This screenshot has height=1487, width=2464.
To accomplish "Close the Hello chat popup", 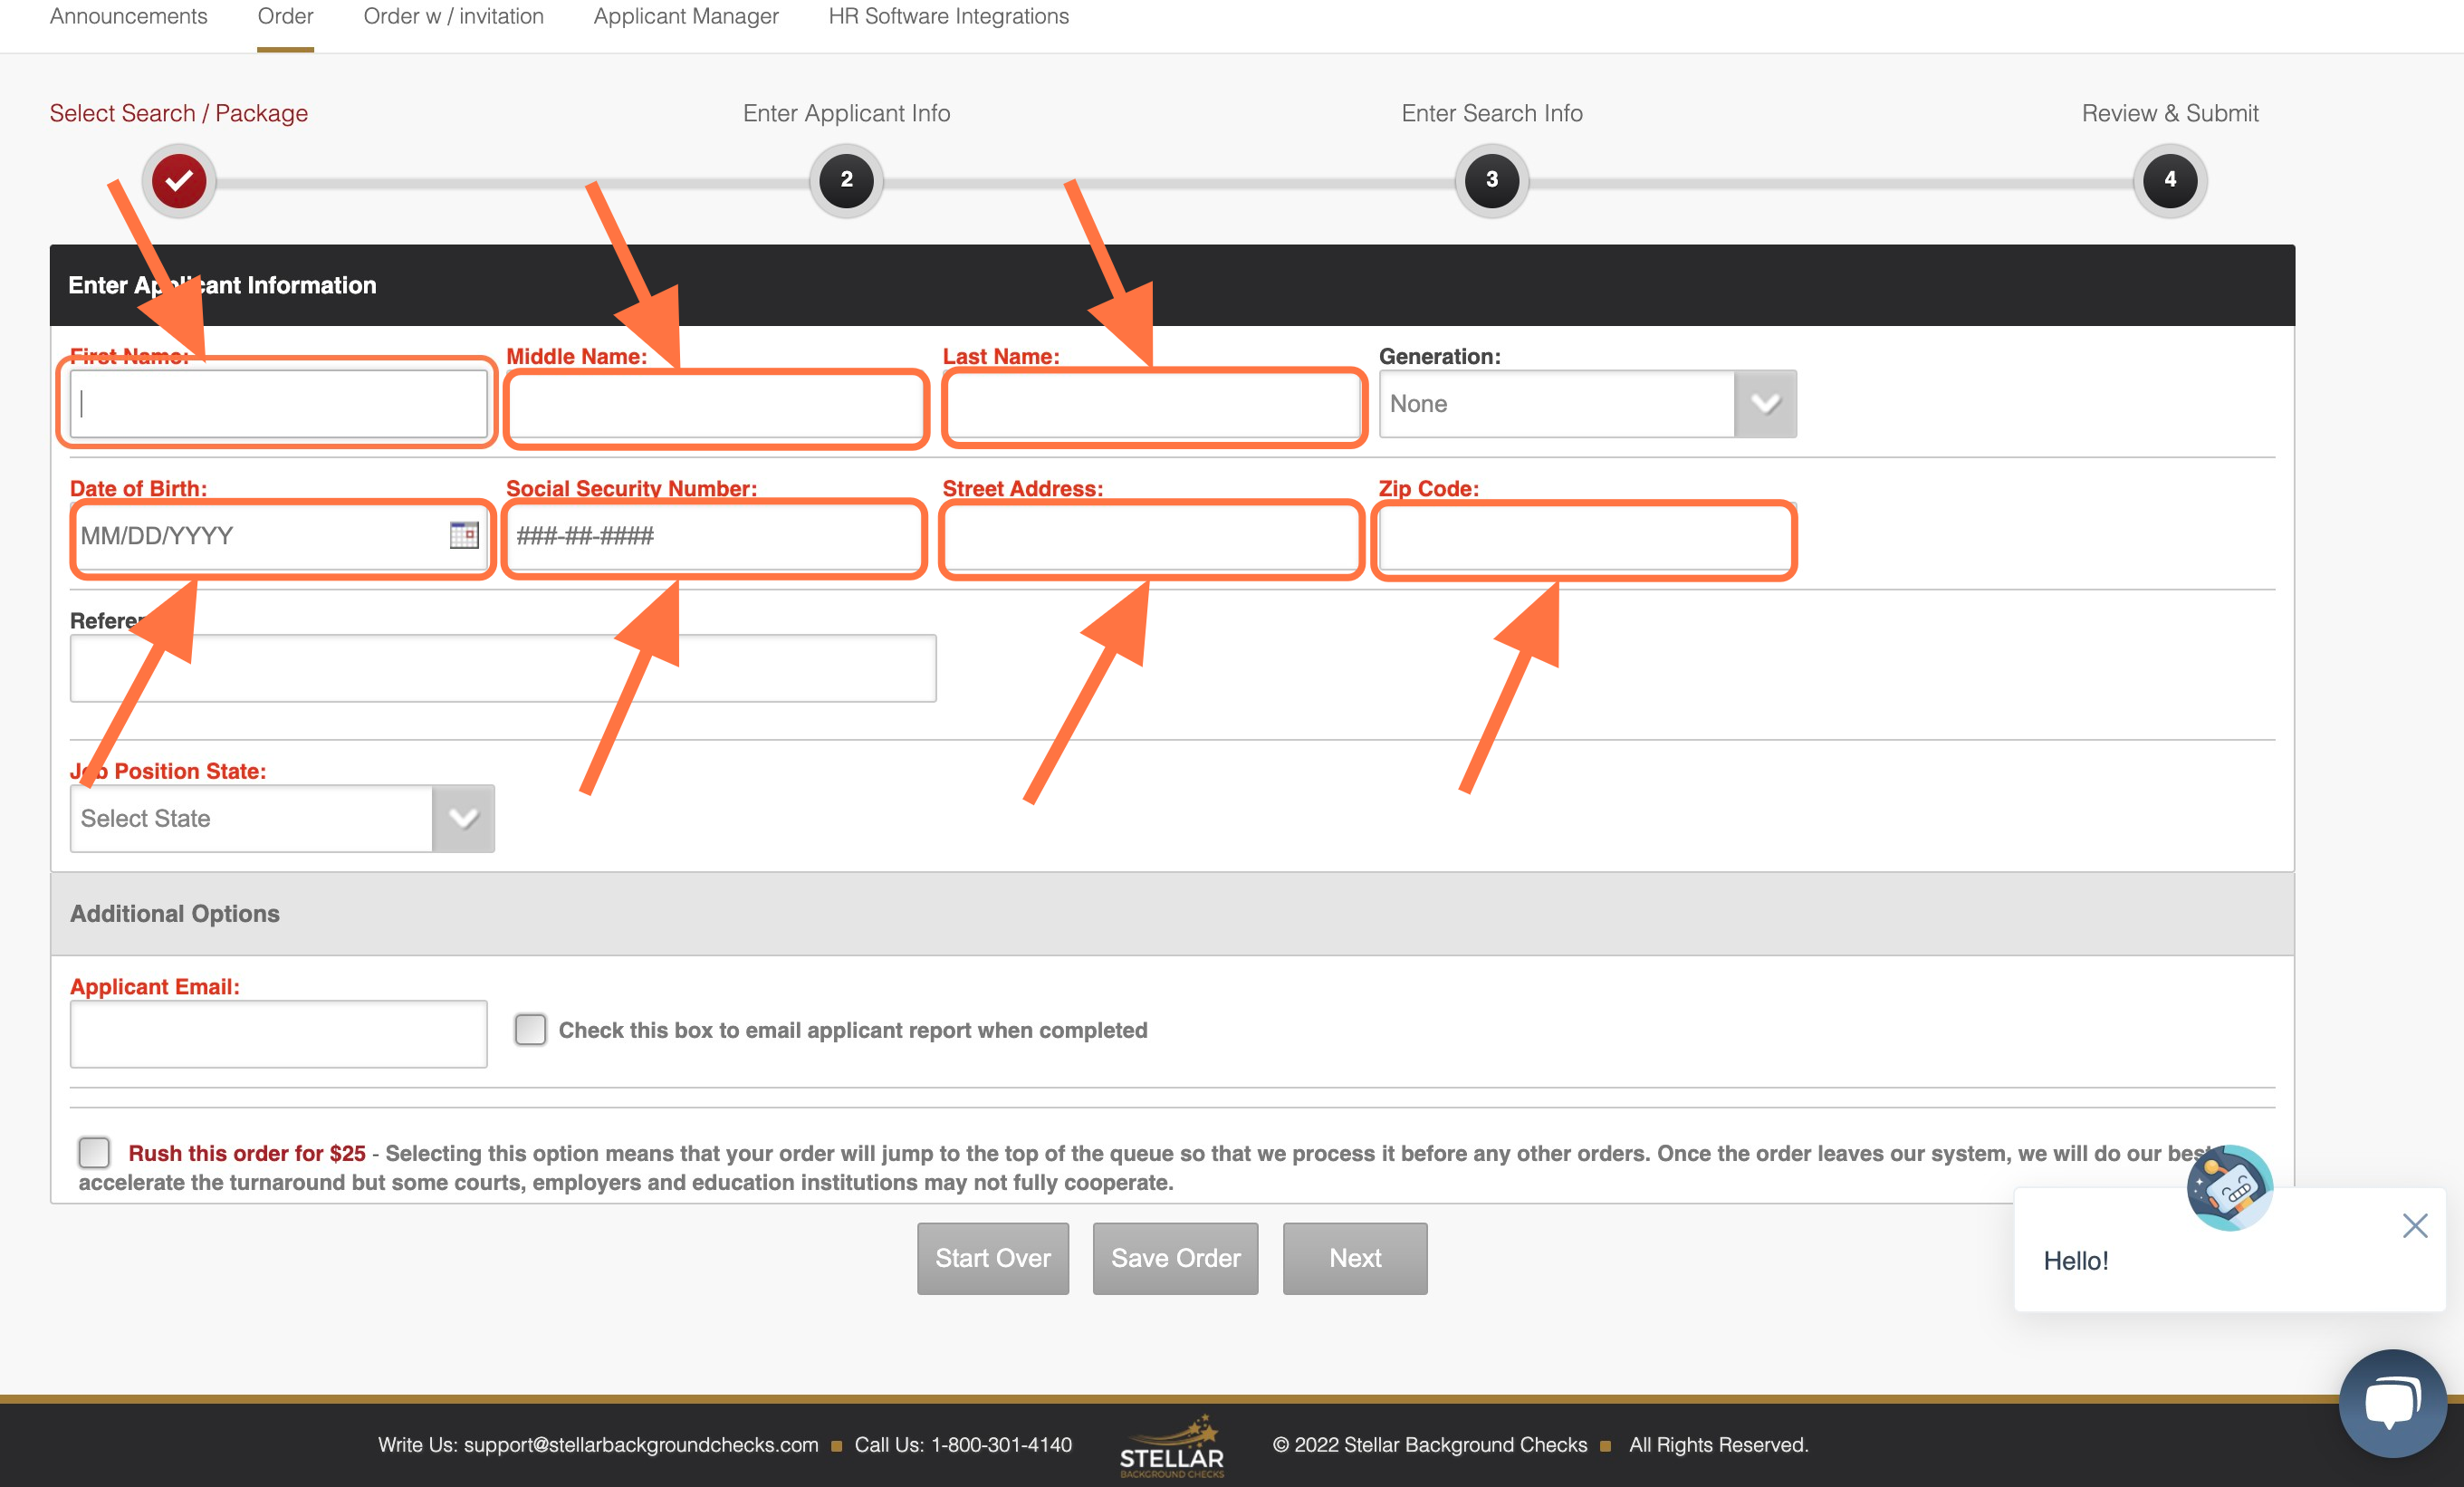I will tap(2414, 1225).
